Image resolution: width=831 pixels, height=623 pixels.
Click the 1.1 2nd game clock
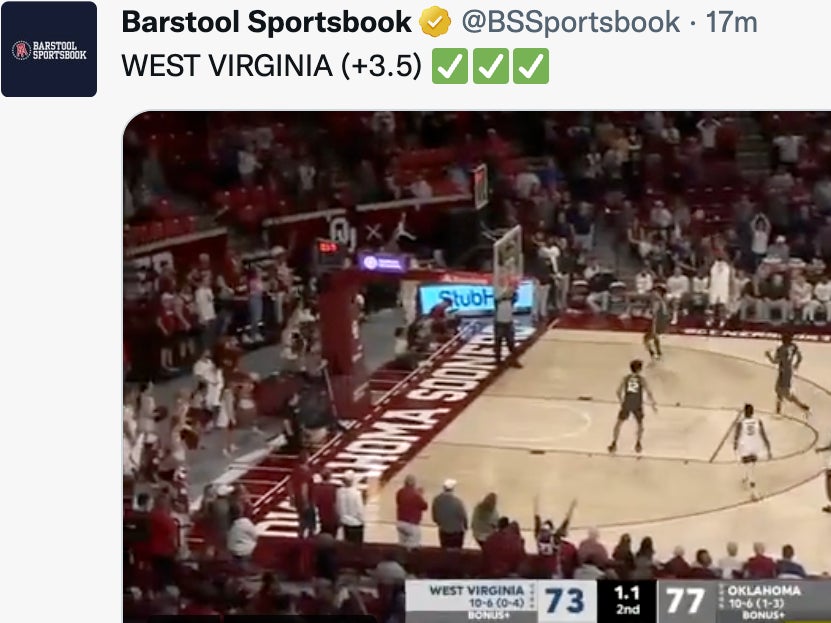coord(627,601)
